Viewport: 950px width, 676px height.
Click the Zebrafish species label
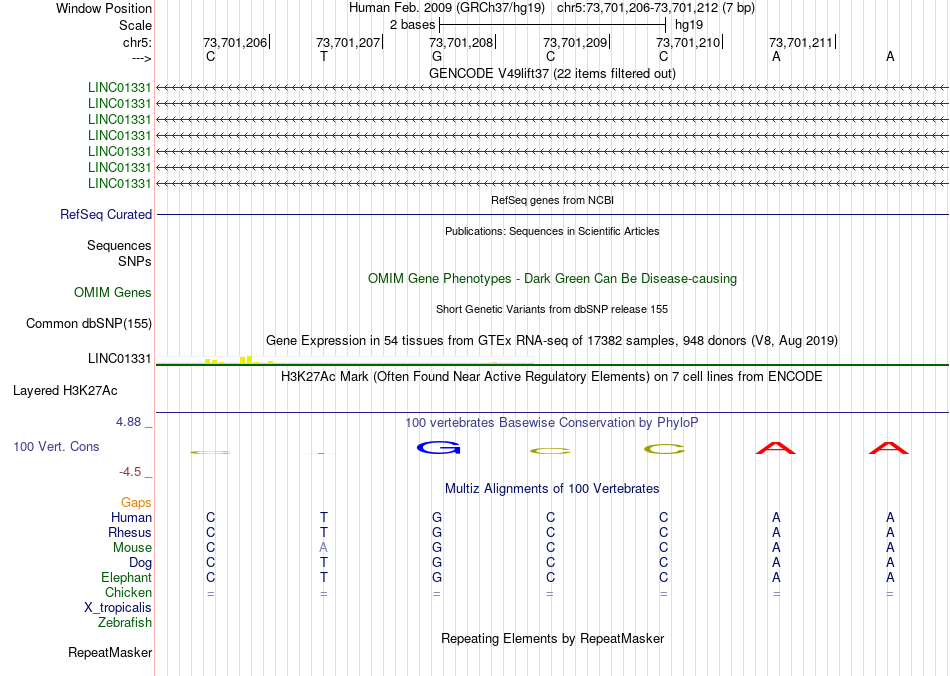click(x=125, y=623)
